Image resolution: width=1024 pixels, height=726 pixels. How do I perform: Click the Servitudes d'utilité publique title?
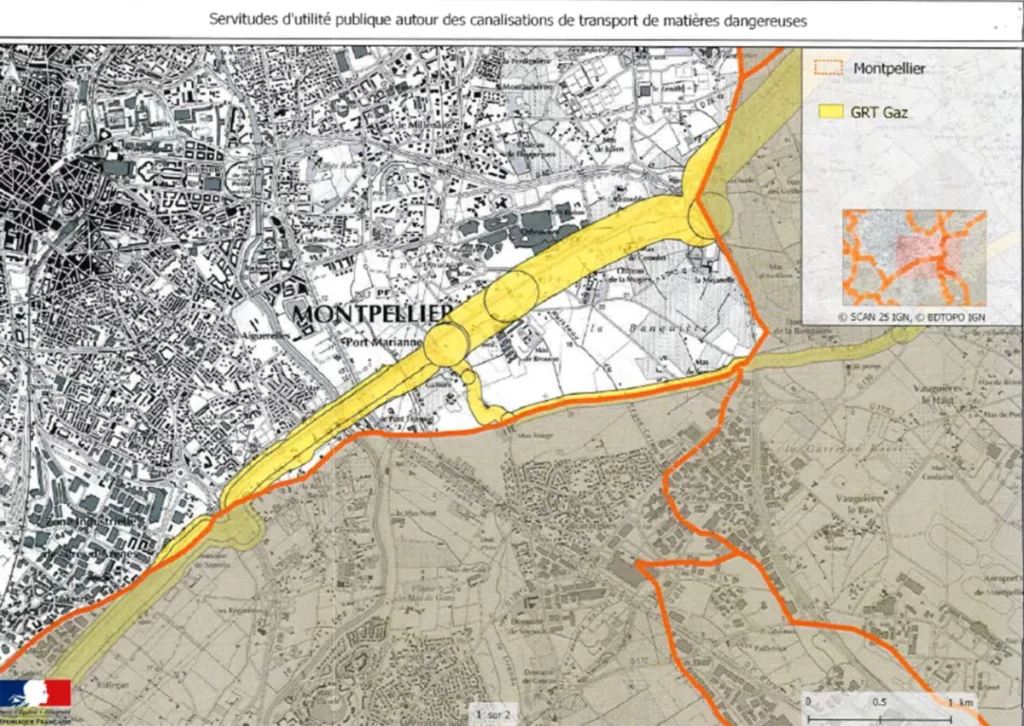tap(508, 20)
